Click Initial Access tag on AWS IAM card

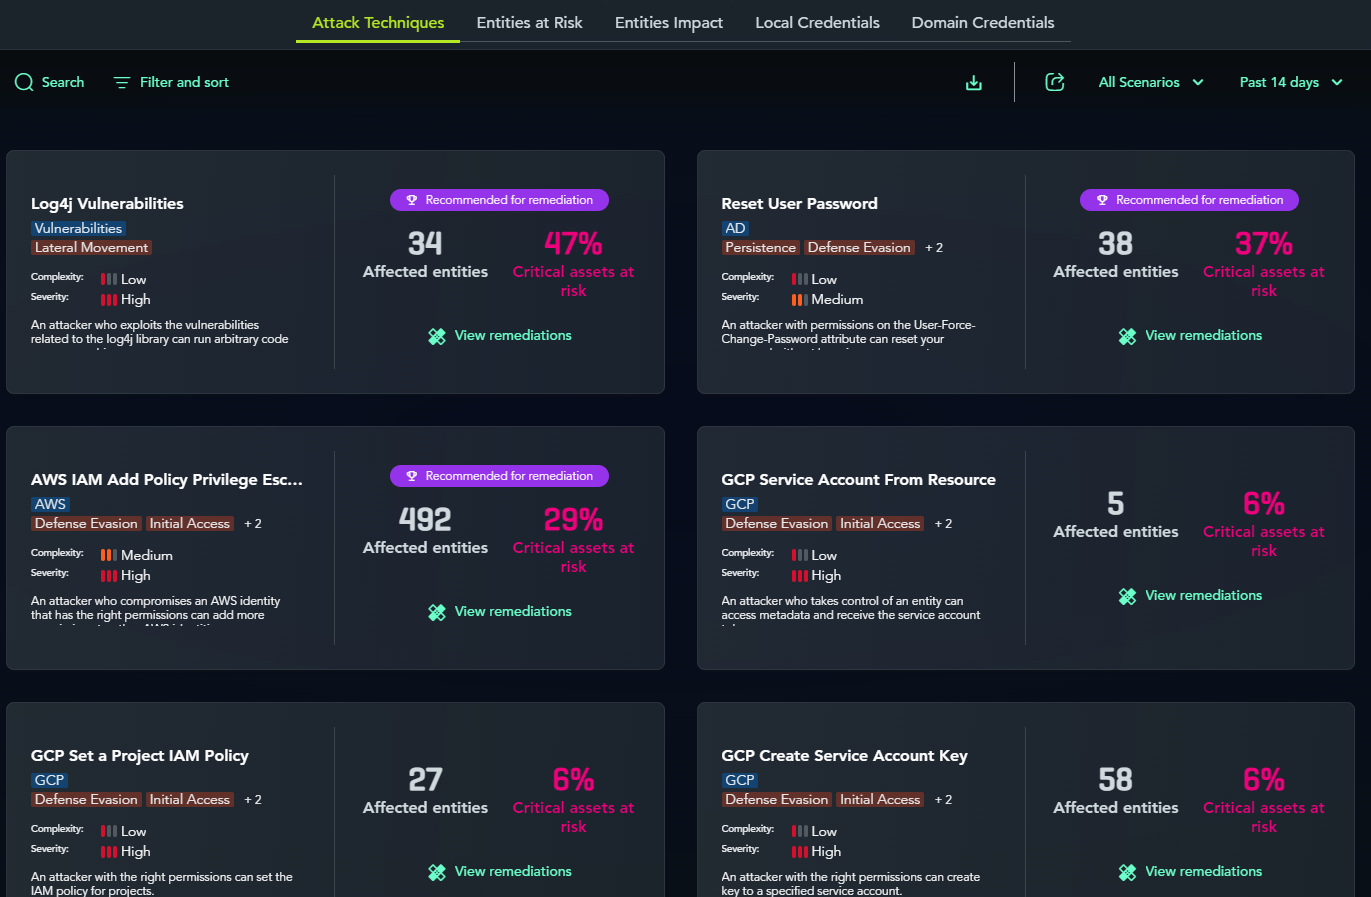point(189,523)
